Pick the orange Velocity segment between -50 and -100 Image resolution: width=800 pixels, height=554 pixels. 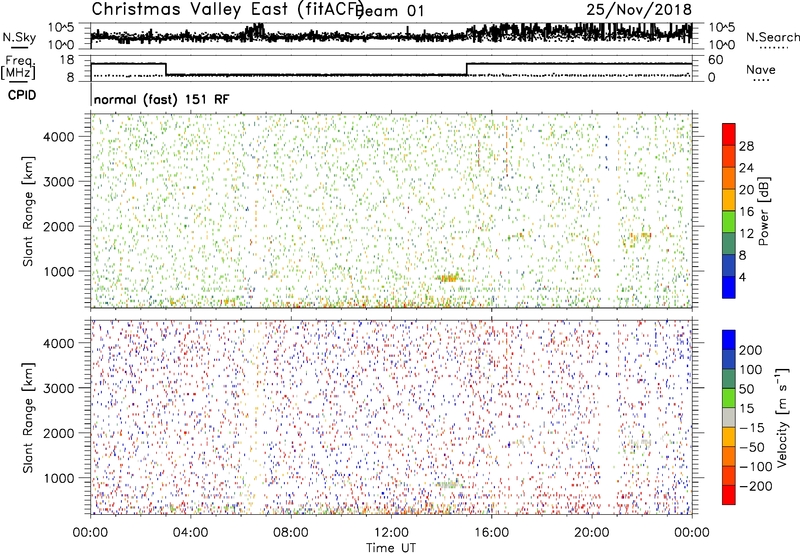pos(729,456)
